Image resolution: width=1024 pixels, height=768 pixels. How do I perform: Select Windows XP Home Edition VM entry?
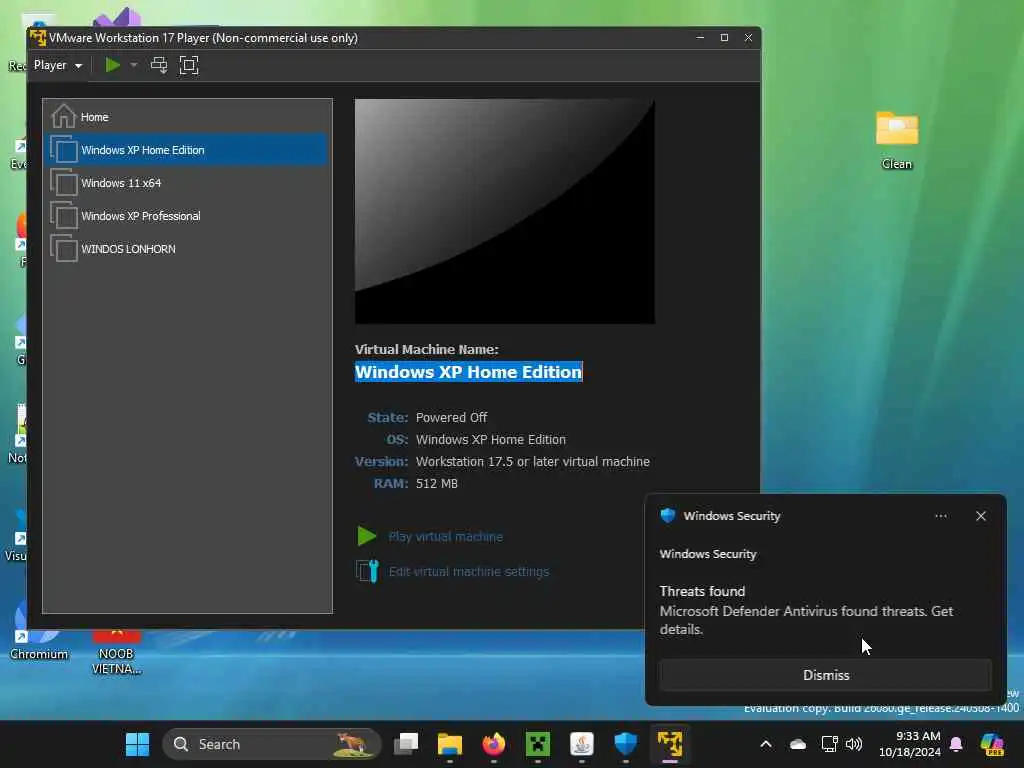pos(187,150)
